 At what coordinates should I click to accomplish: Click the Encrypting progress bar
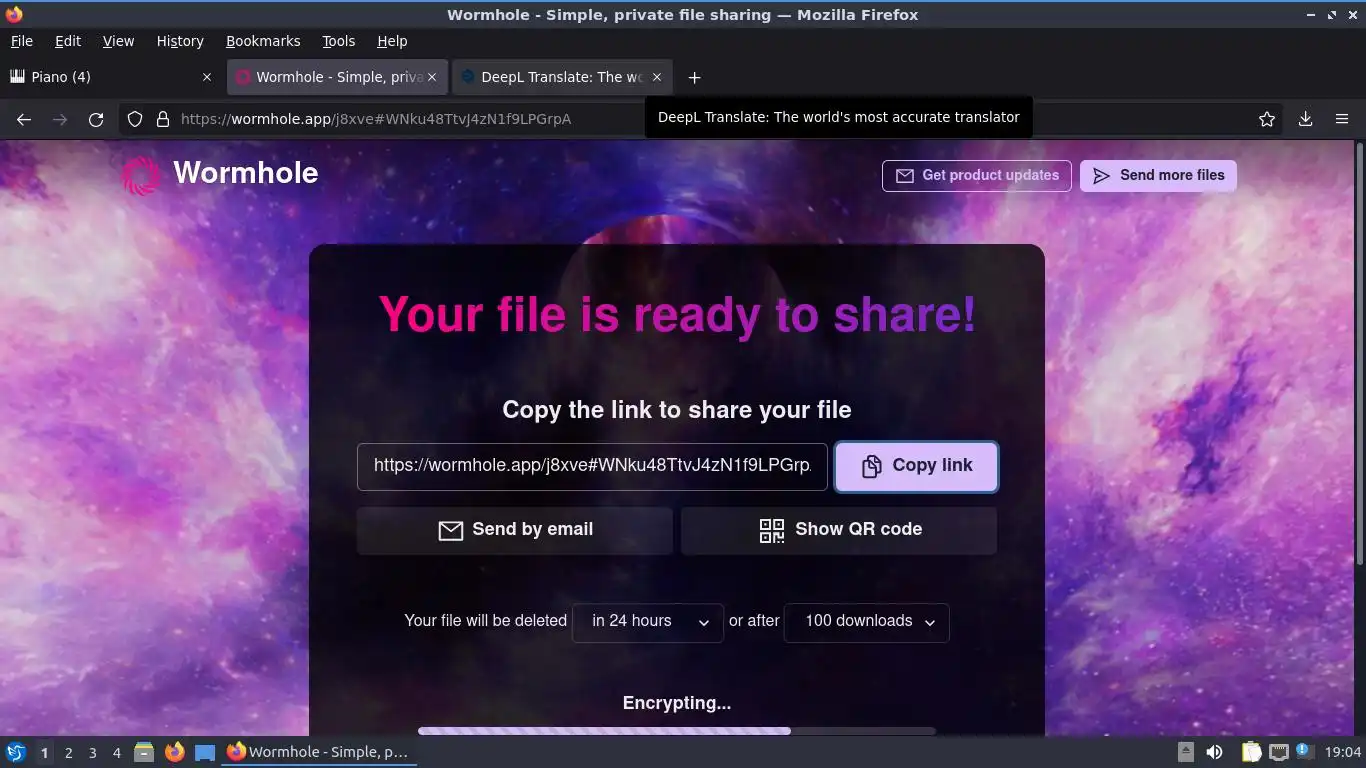(x=677, y=731)
